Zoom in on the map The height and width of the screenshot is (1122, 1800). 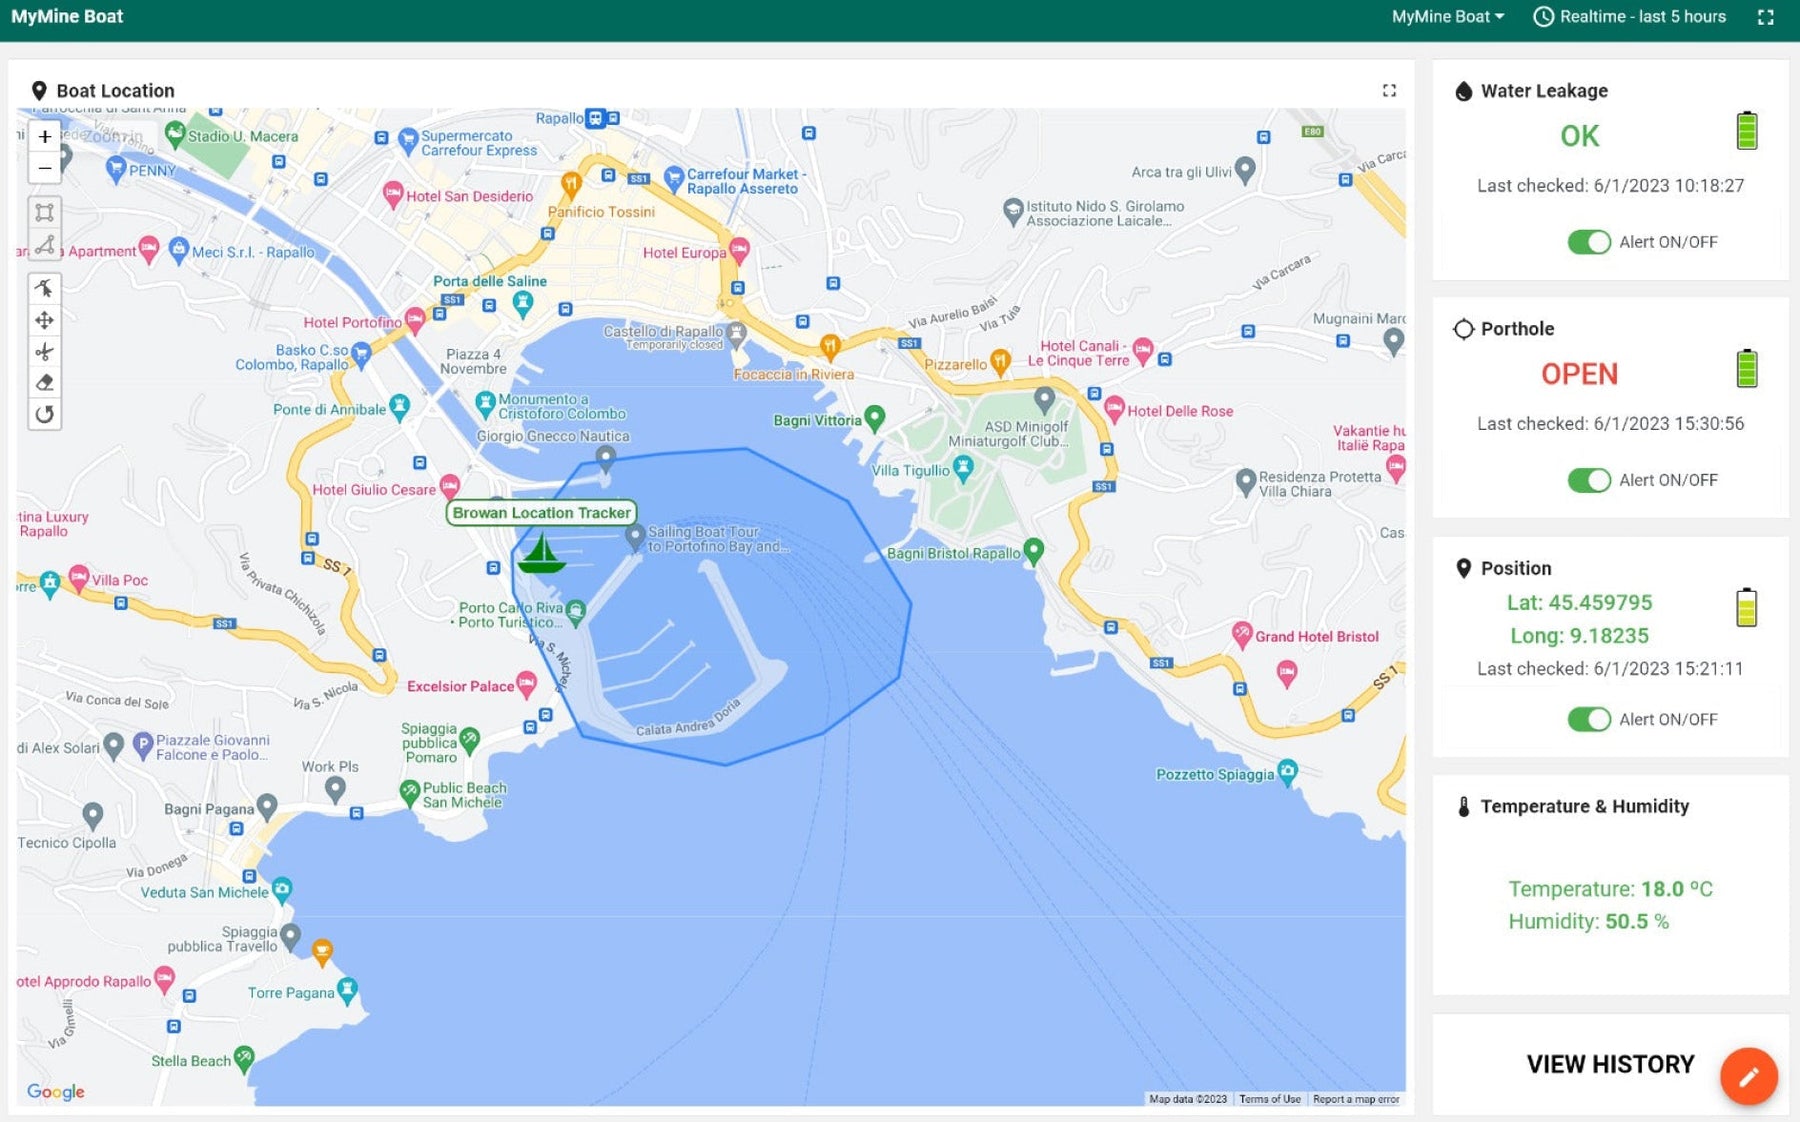pyautogui.click(x=45, y=137)
